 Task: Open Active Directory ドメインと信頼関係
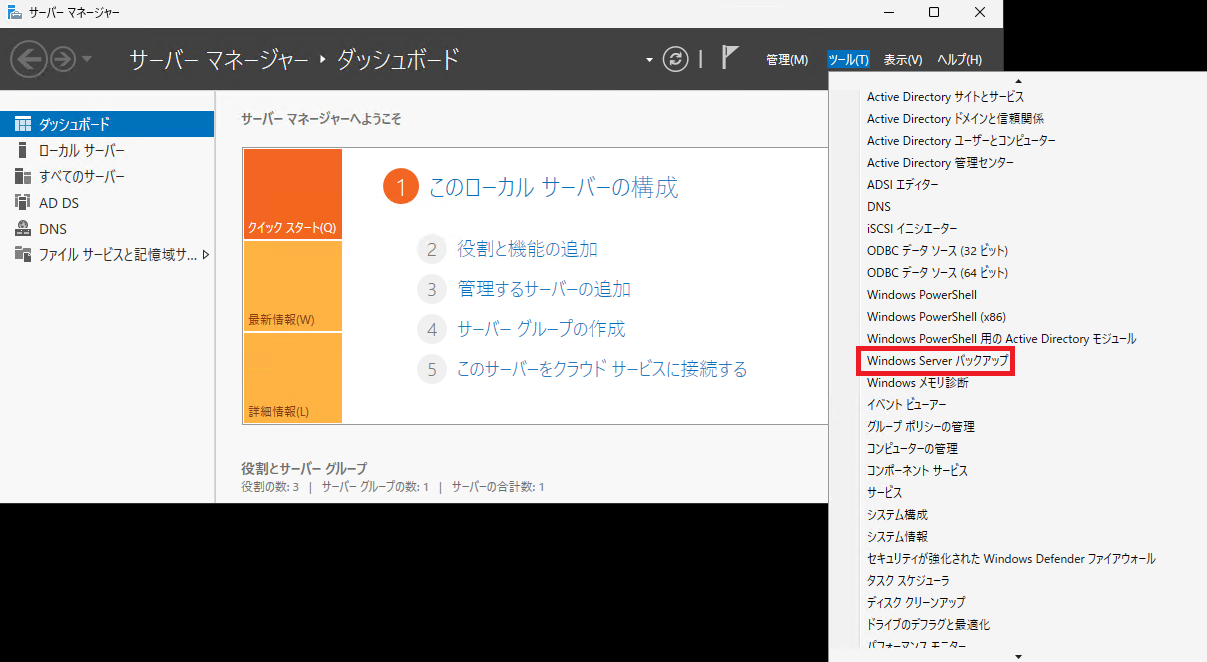(955, 119)
